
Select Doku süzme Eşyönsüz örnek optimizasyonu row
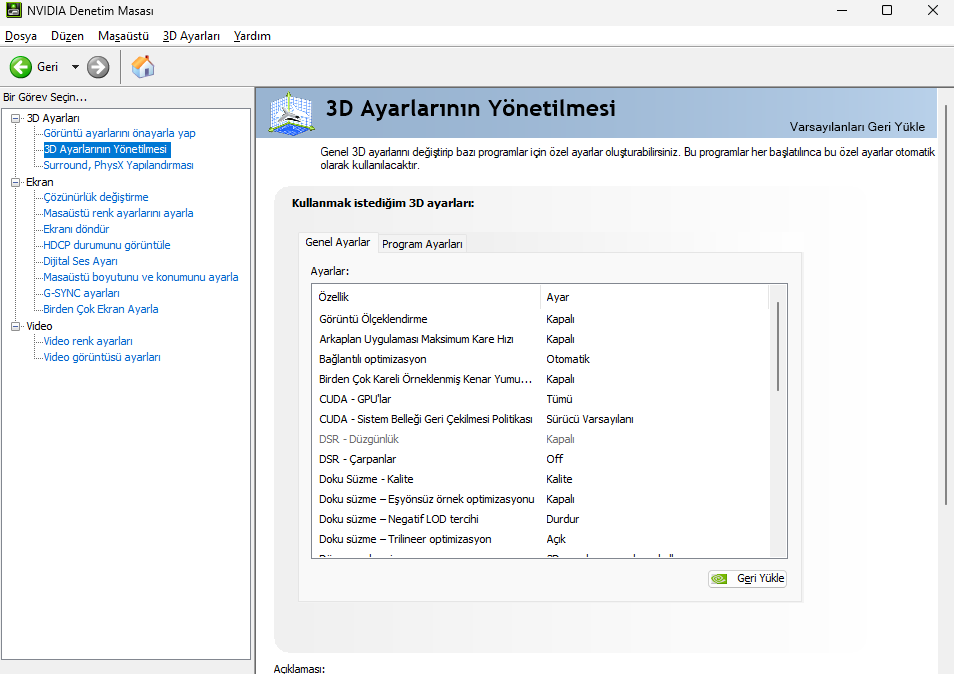coord(540,499)
